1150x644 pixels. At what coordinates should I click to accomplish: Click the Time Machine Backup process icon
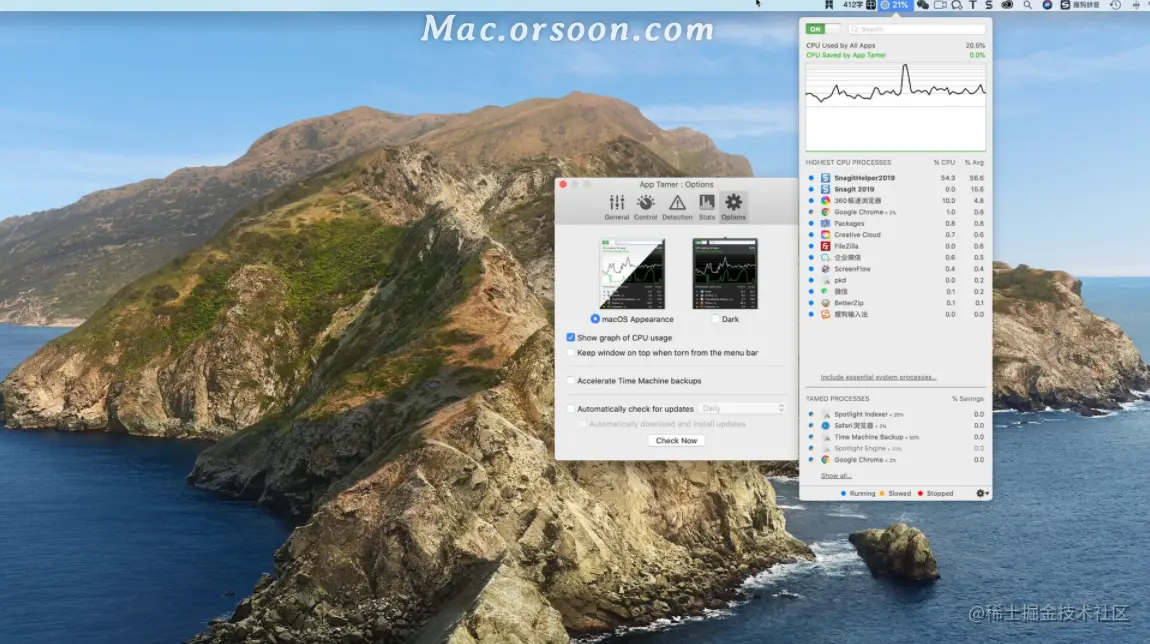825,437
